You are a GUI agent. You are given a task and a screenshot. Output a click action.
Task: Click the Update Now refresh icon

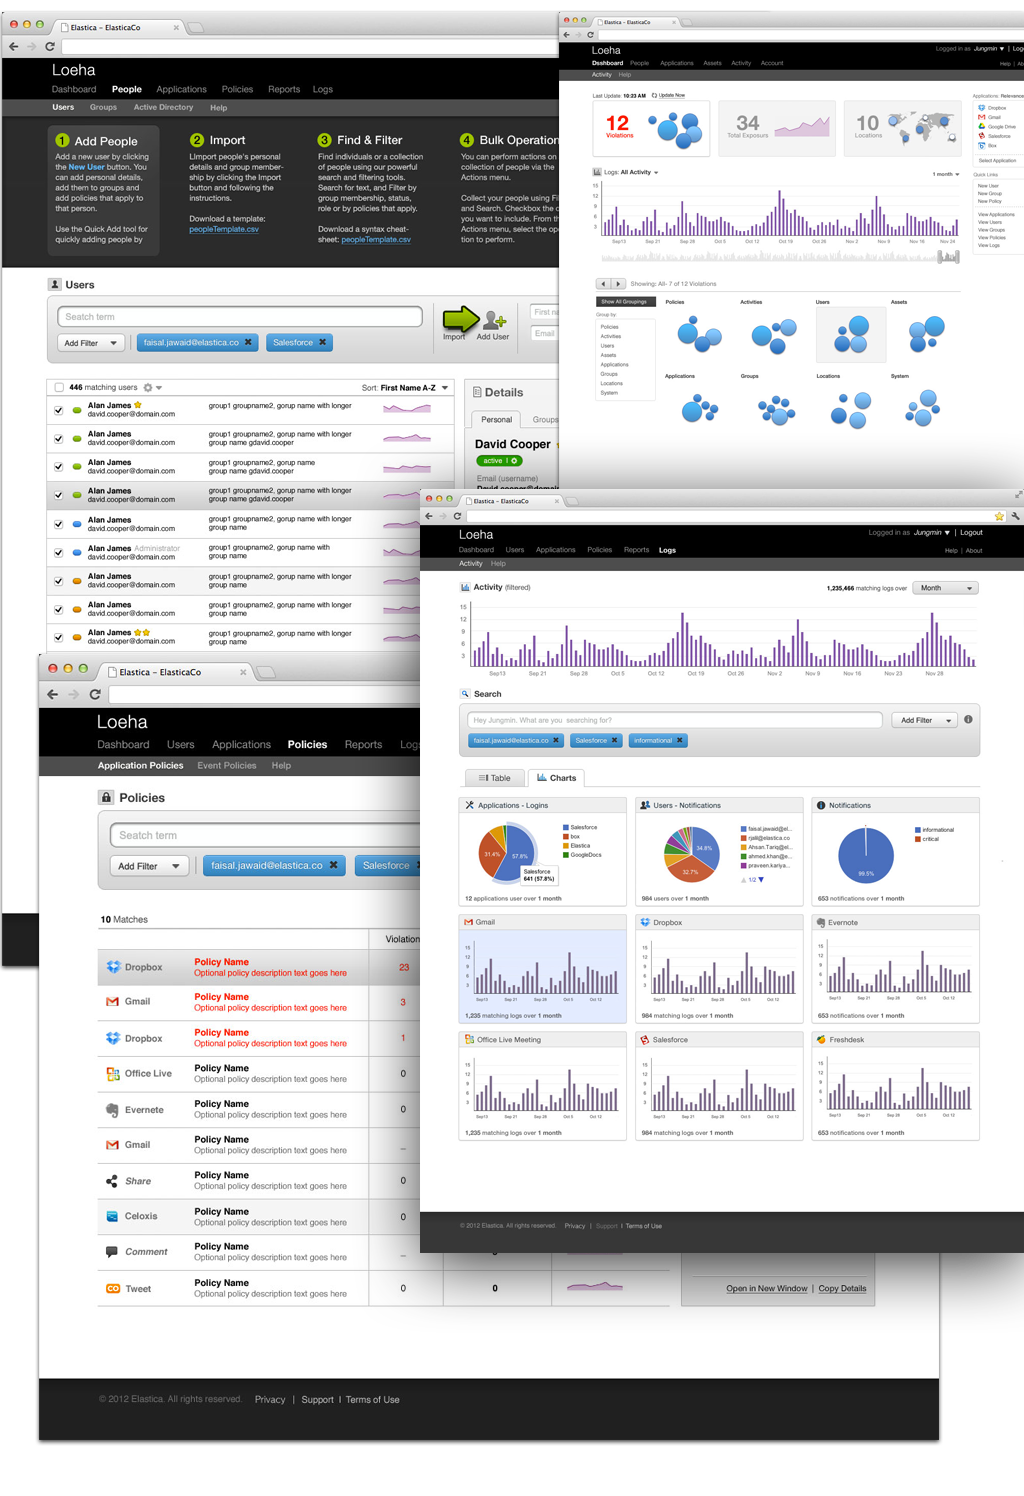[x=655, y=96]
